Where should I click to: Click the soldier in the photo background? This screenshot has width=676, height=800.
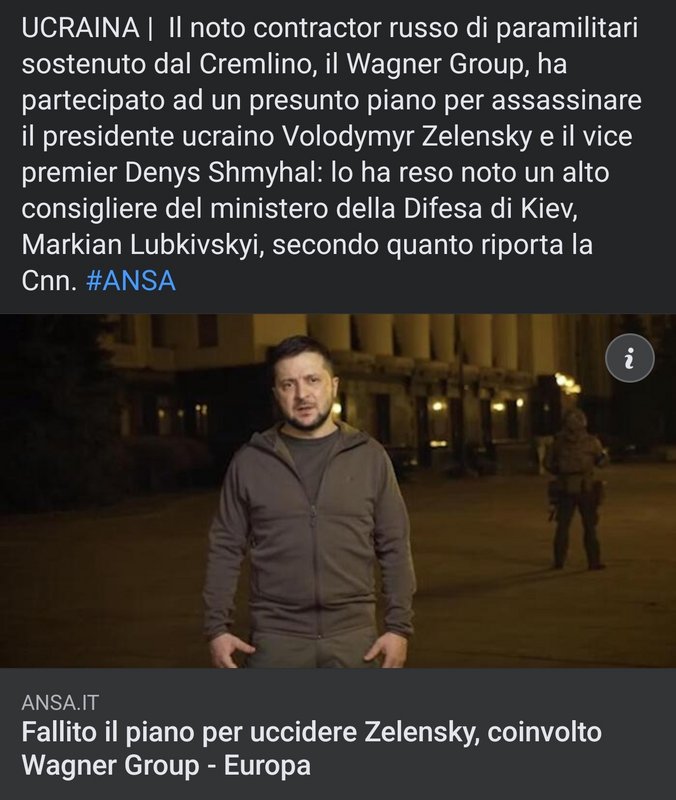point(577,490)
